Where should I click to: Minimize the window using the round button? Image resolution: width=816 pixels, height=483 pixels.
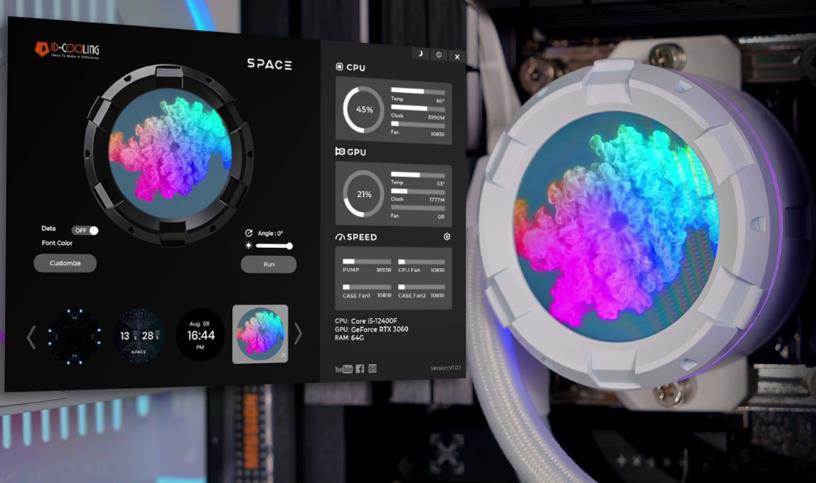click(x=440, y=53)
